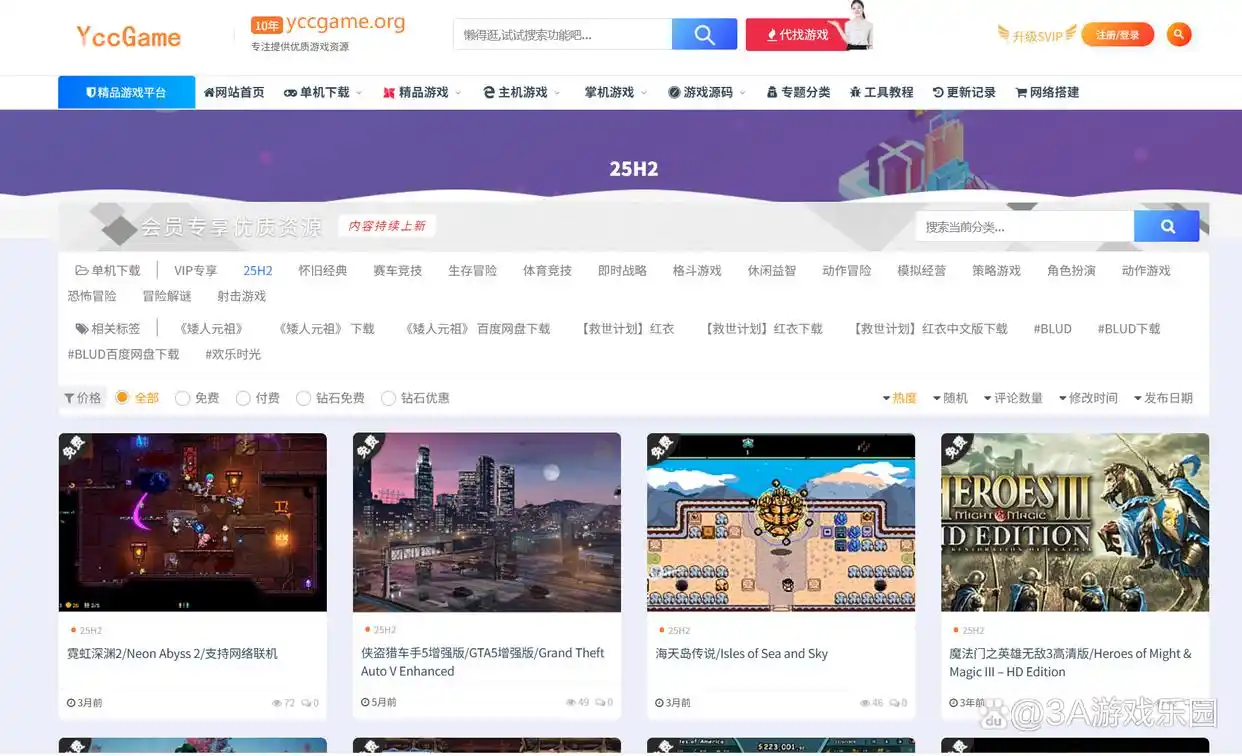Screen dimensions: 1242x756
Task: Click the YccGame logo
Action: tap(128, 35)
